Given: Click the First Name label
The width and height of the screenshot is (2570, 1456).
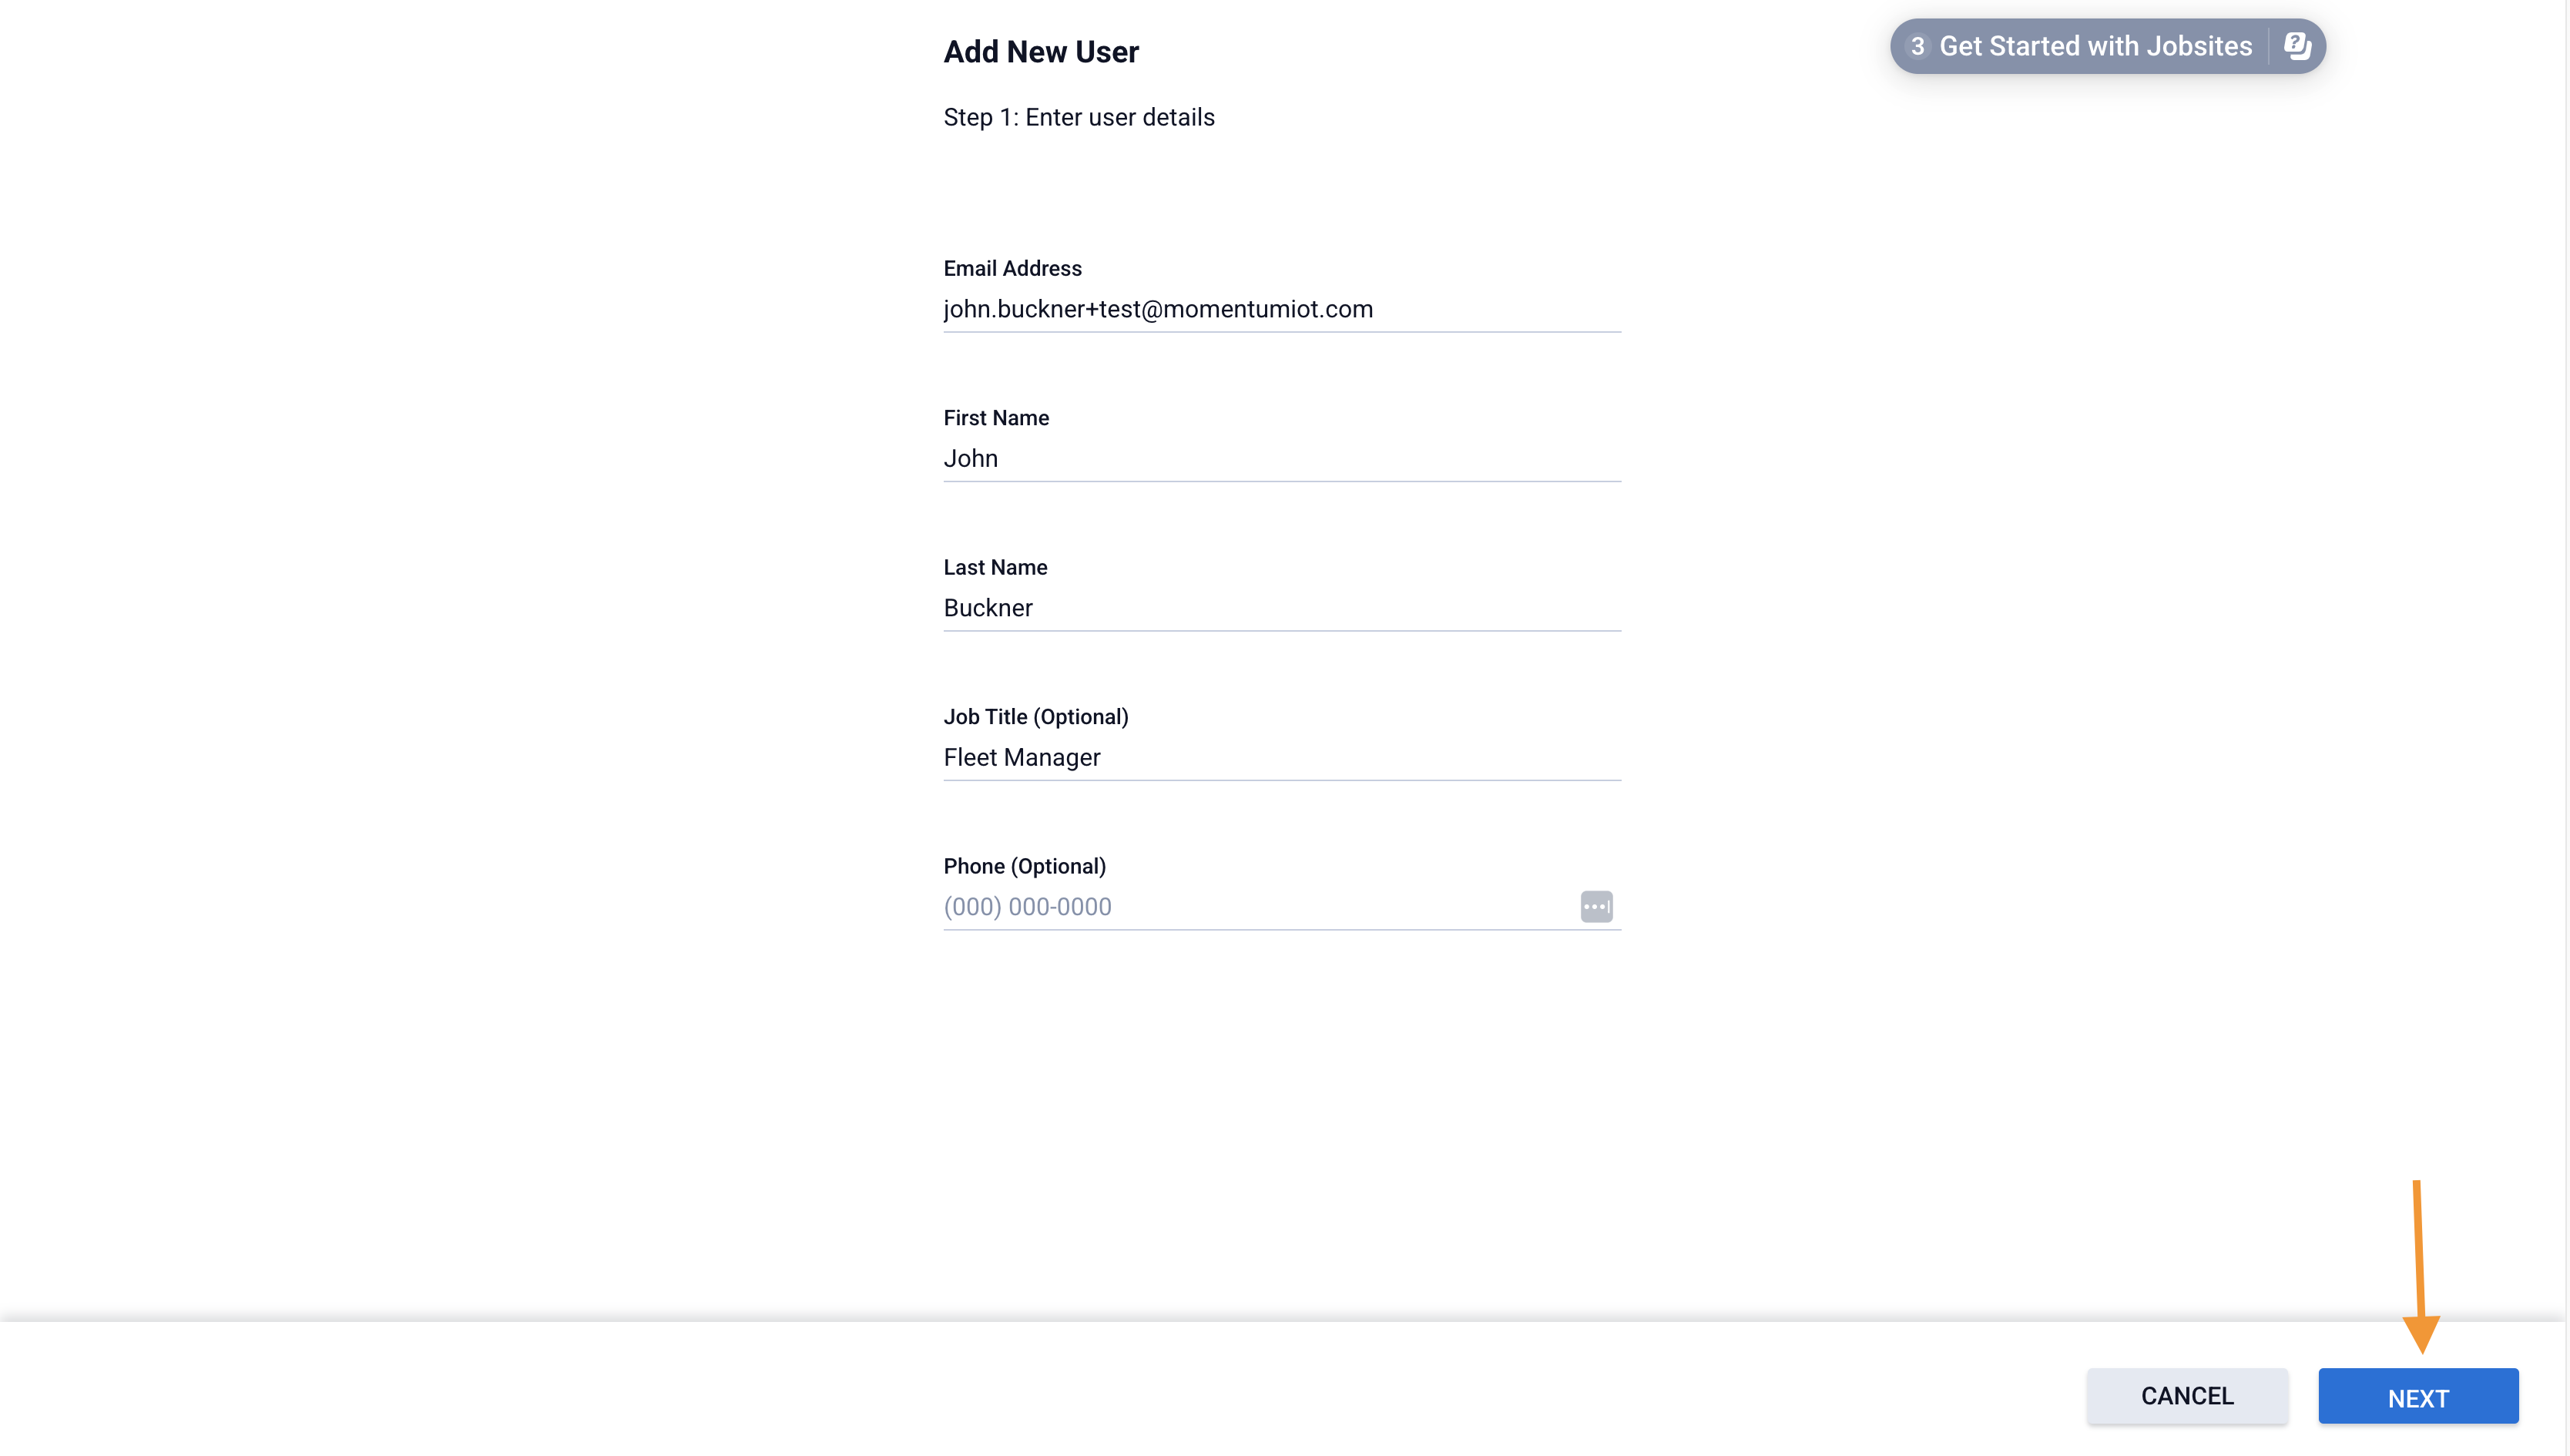Looking at the screenshot, I should pyautogui.click(x=996, y=418).
